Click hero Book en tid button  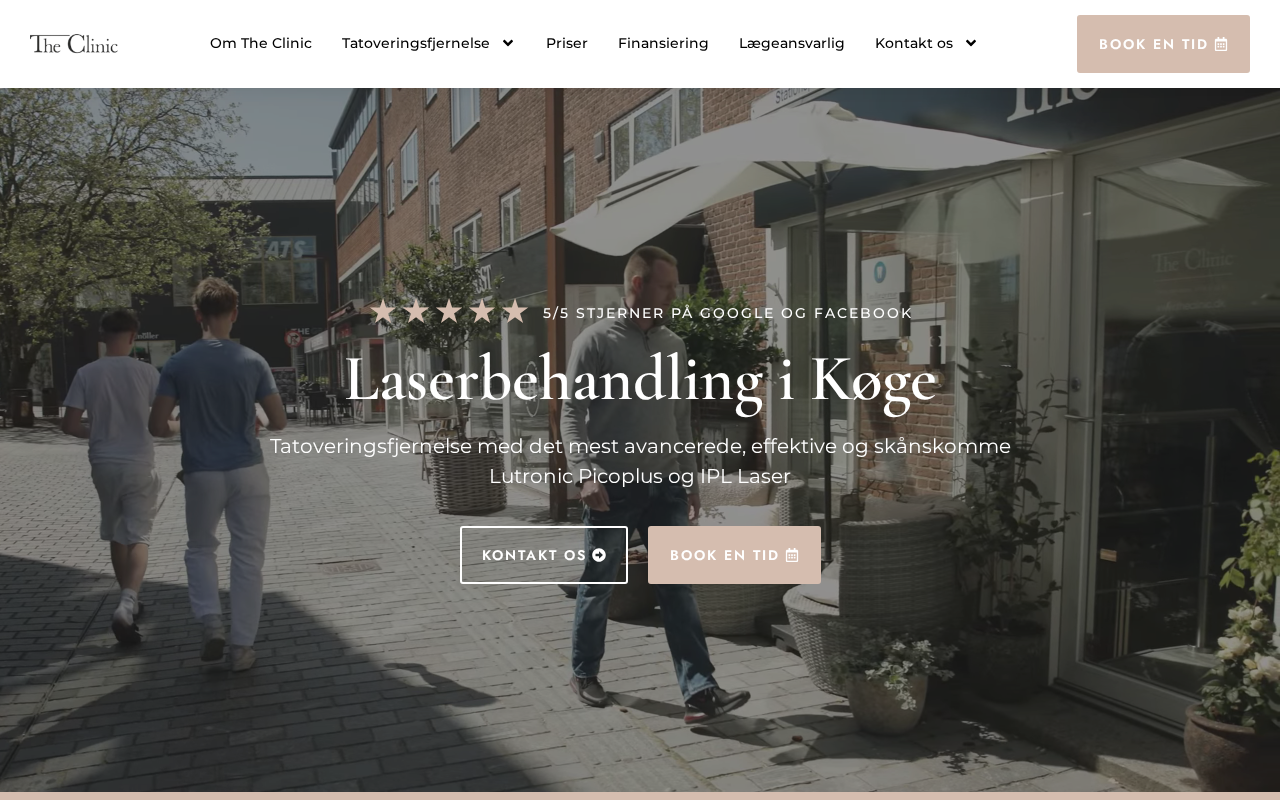pos(734,555)
